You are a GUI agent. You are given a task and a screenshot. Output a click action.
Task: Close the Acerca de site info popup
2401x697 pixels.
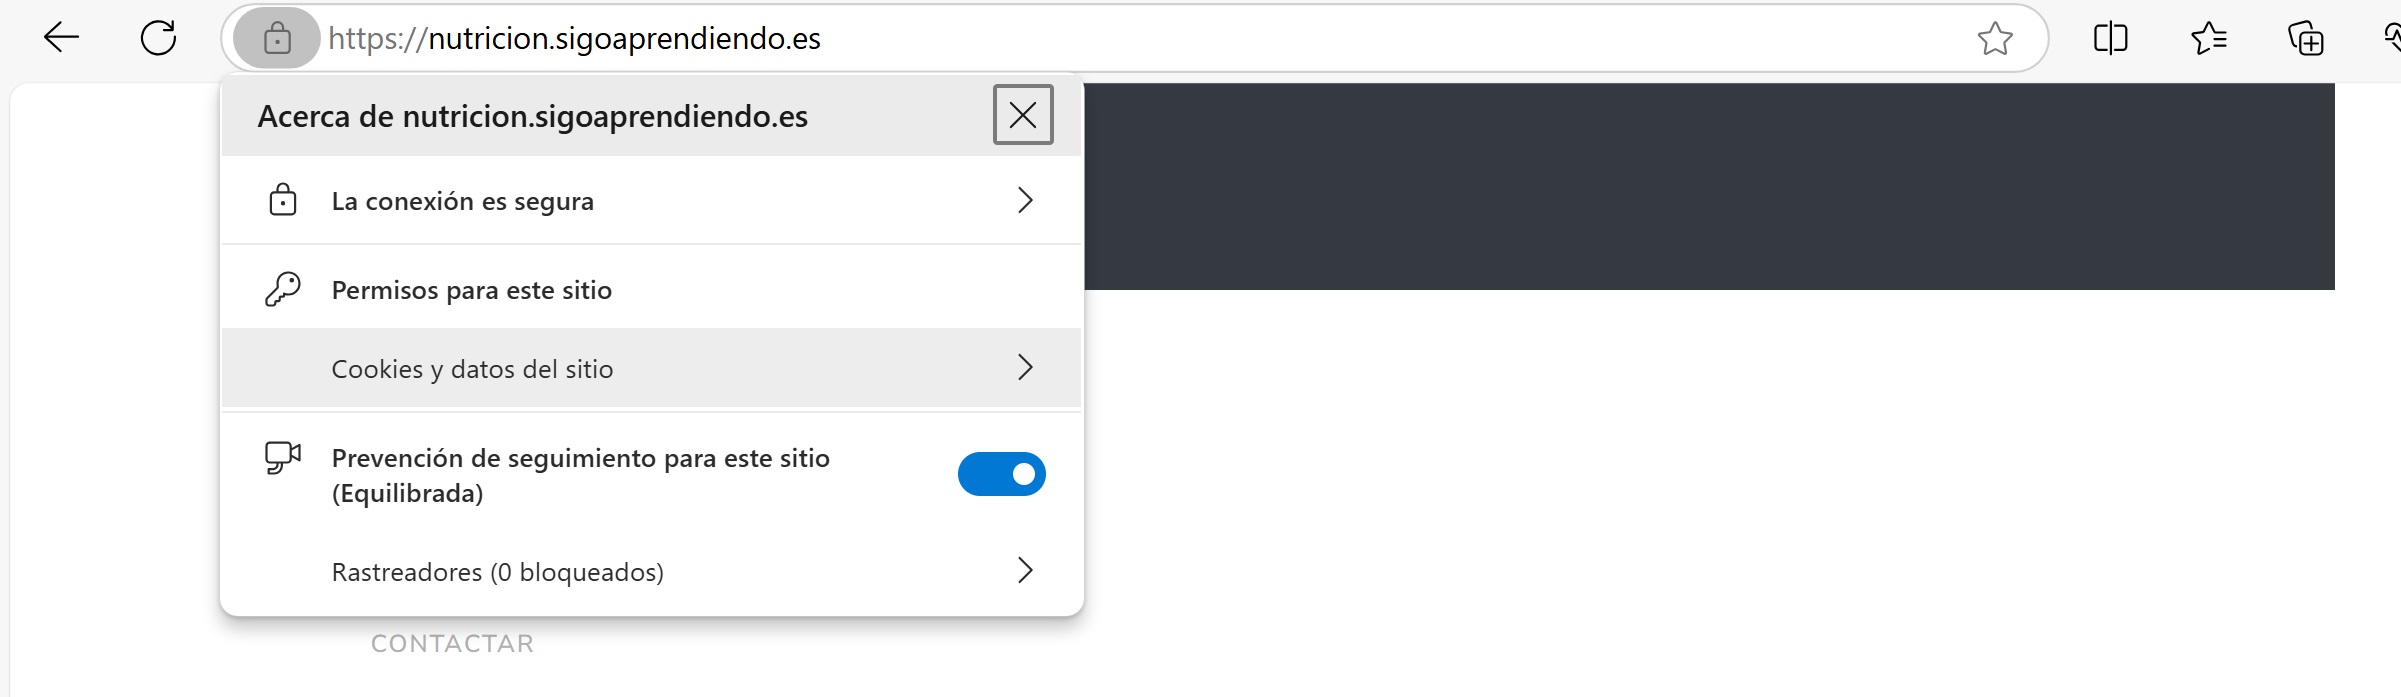(x=1023, y=115)
